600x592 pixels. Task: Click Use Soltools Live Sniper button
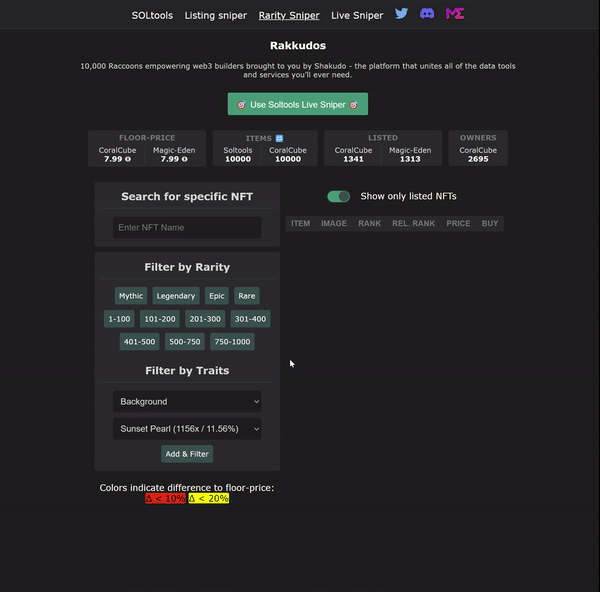click(298, 105)
